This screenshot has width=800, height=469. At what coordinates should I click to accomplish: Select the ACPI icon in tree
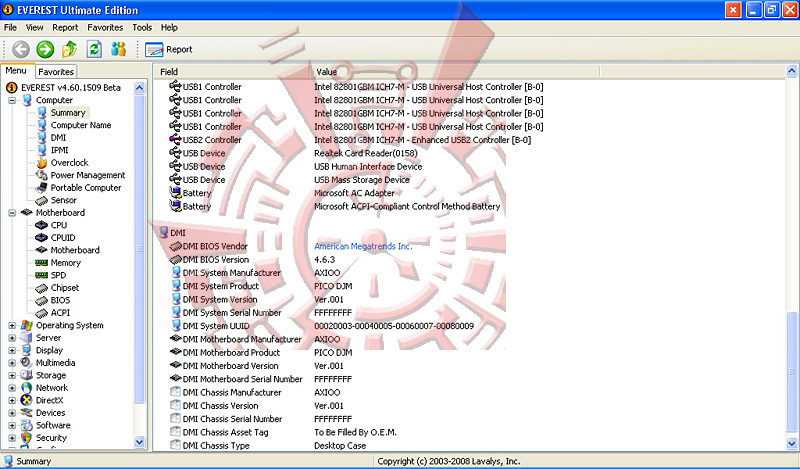(x=42, y=313)
